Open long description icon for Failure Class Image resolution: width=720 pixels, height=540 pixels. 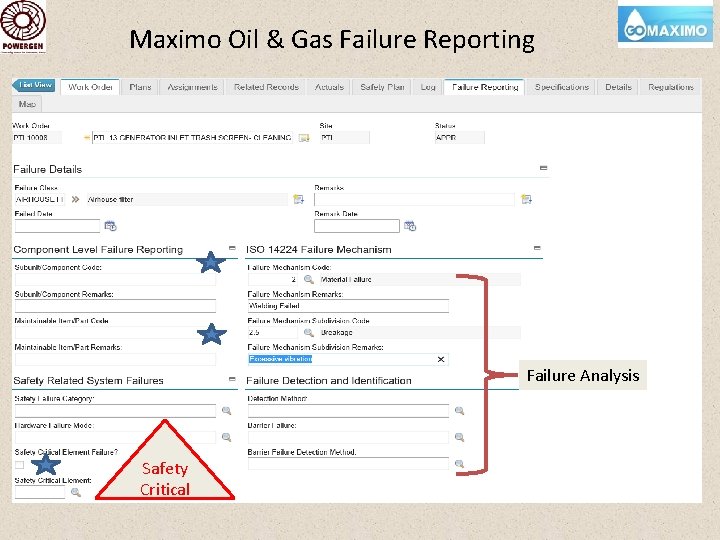coord(298,199)
